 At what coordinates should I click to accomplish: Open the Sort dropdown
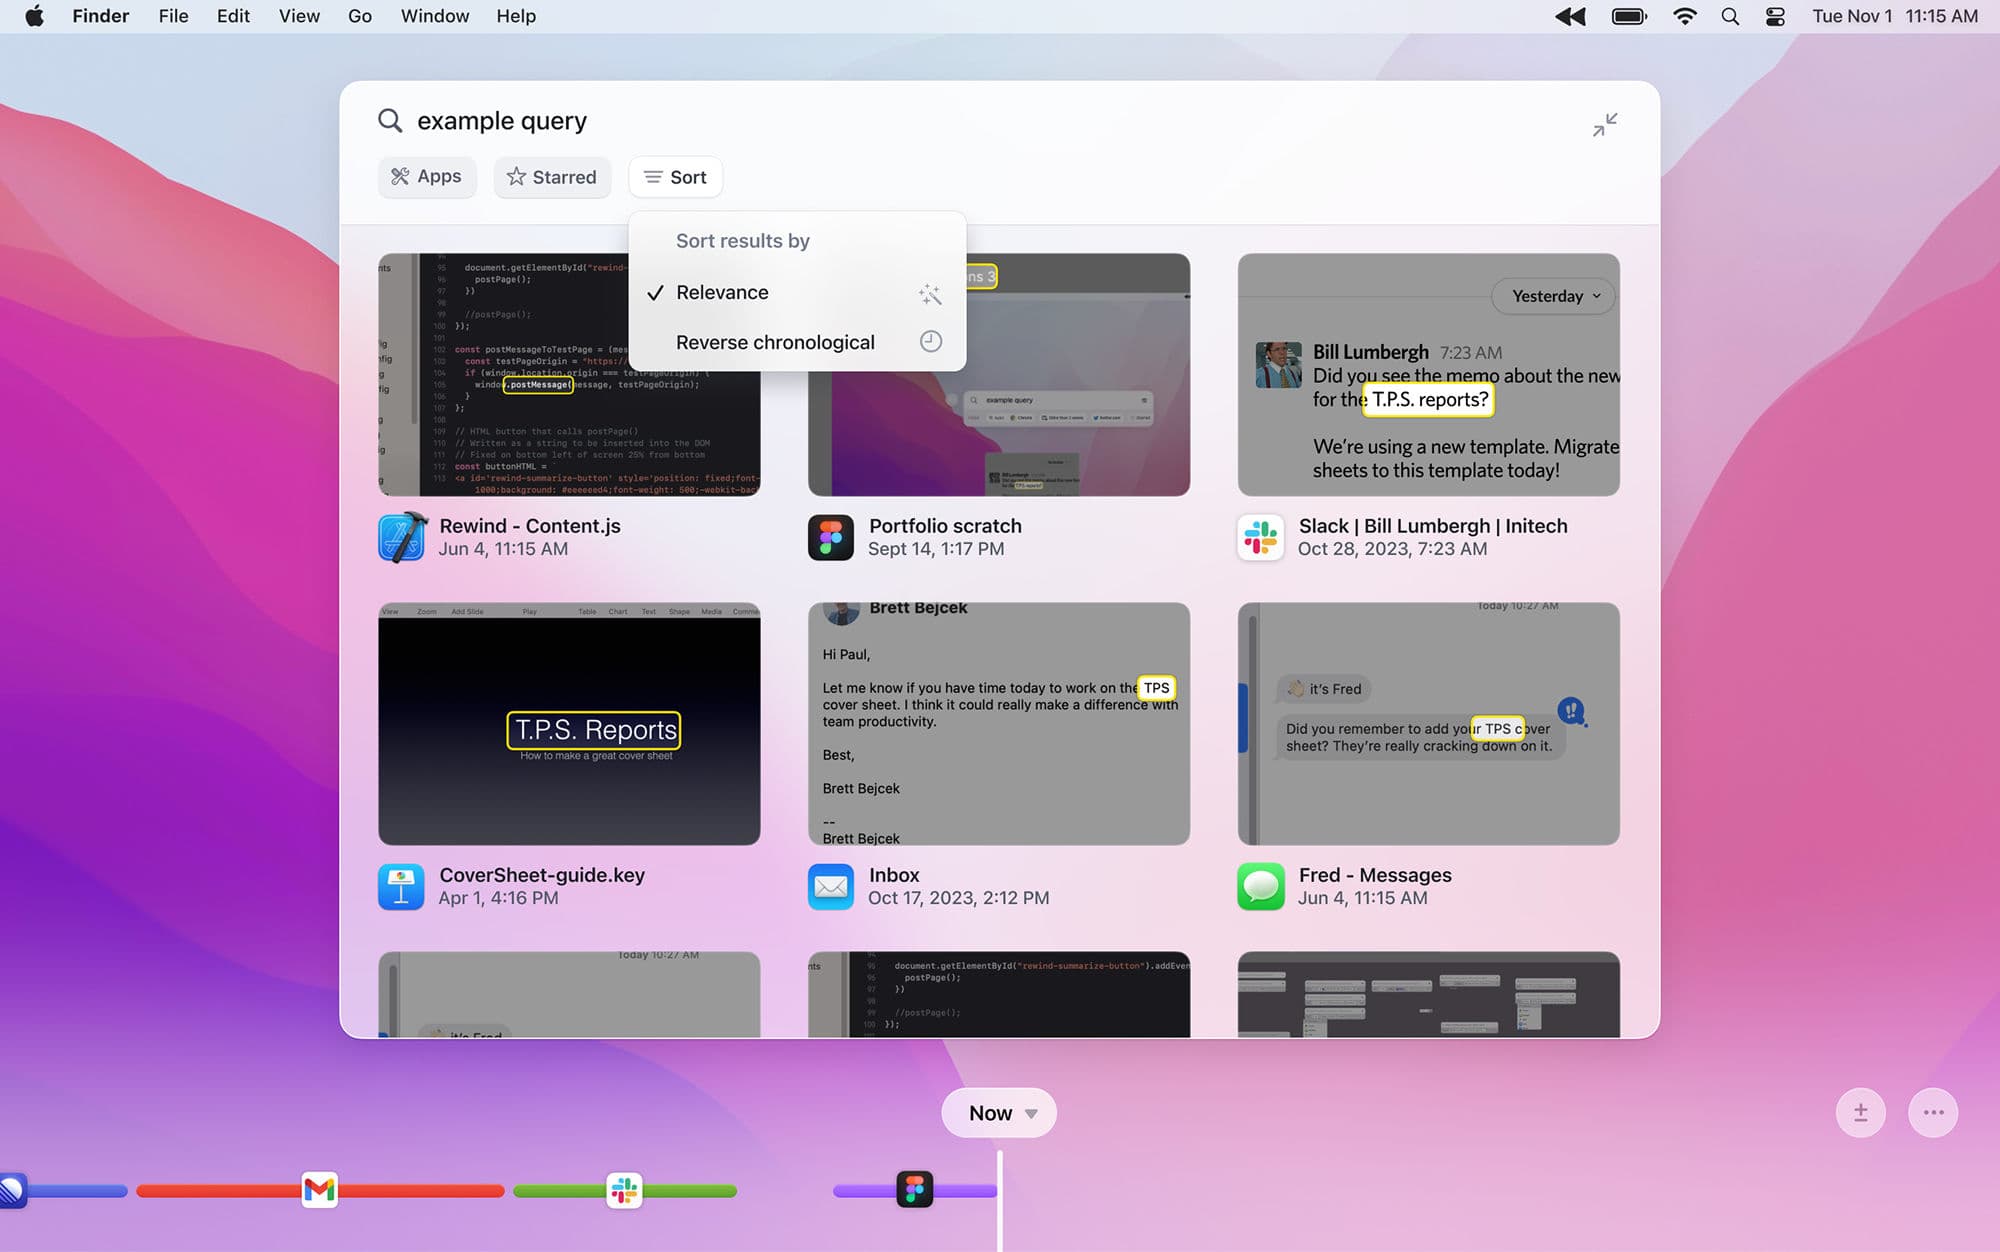click(x=675, y=176)
